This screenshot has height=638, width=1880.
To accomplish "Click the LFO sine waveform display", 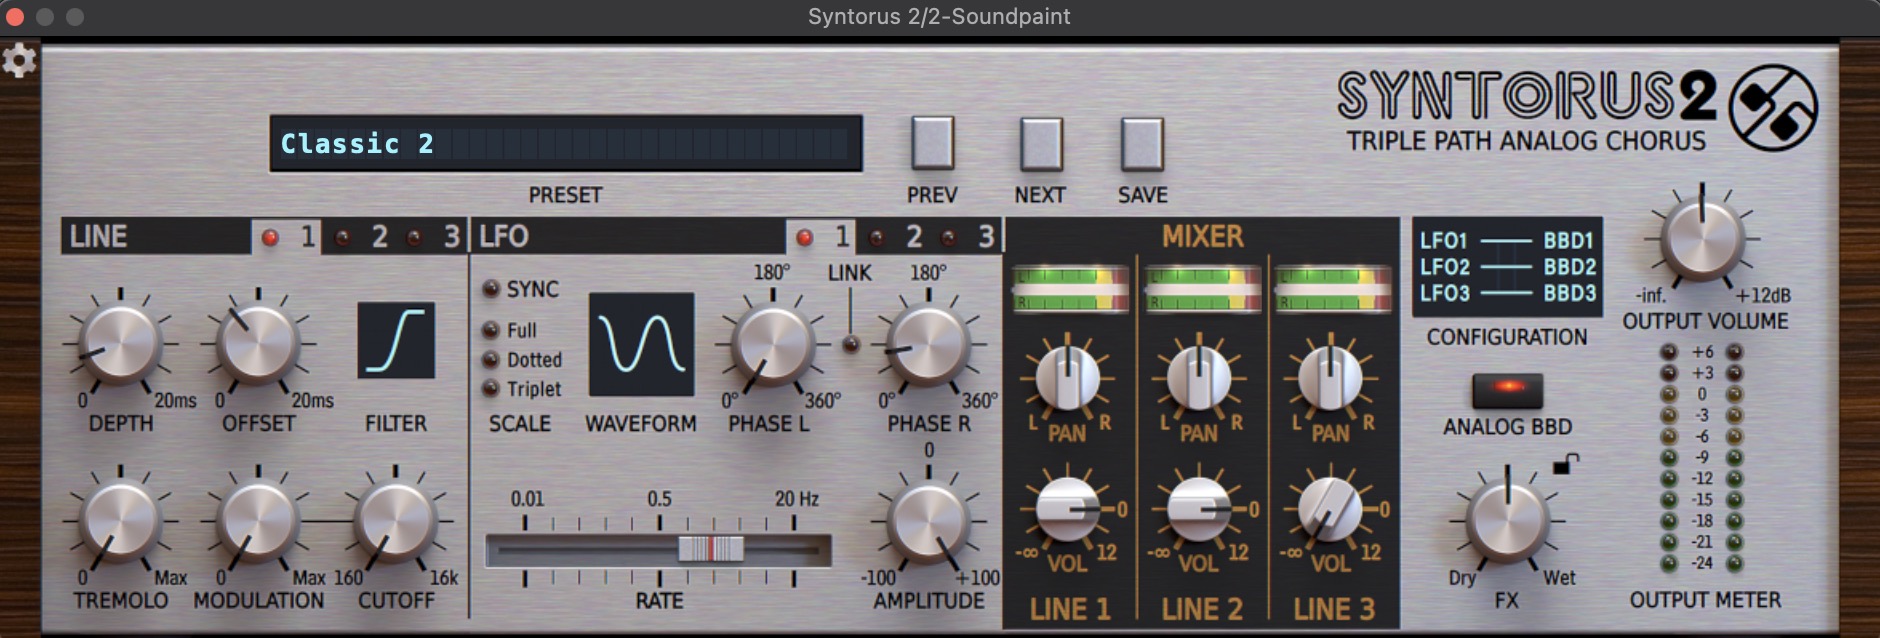I will [x=641, y=345].
